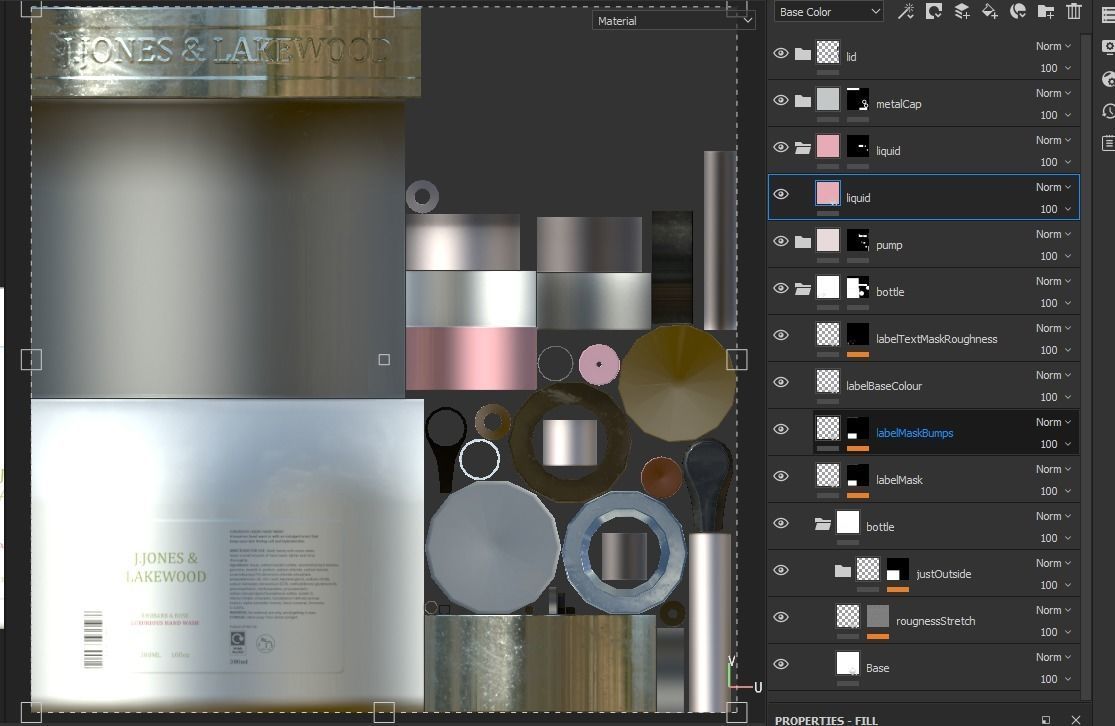This screenshot has width=1115, height=726.
Task: Select the metalCap layer name
Action: pyautogui.click(x=899, y=104)
